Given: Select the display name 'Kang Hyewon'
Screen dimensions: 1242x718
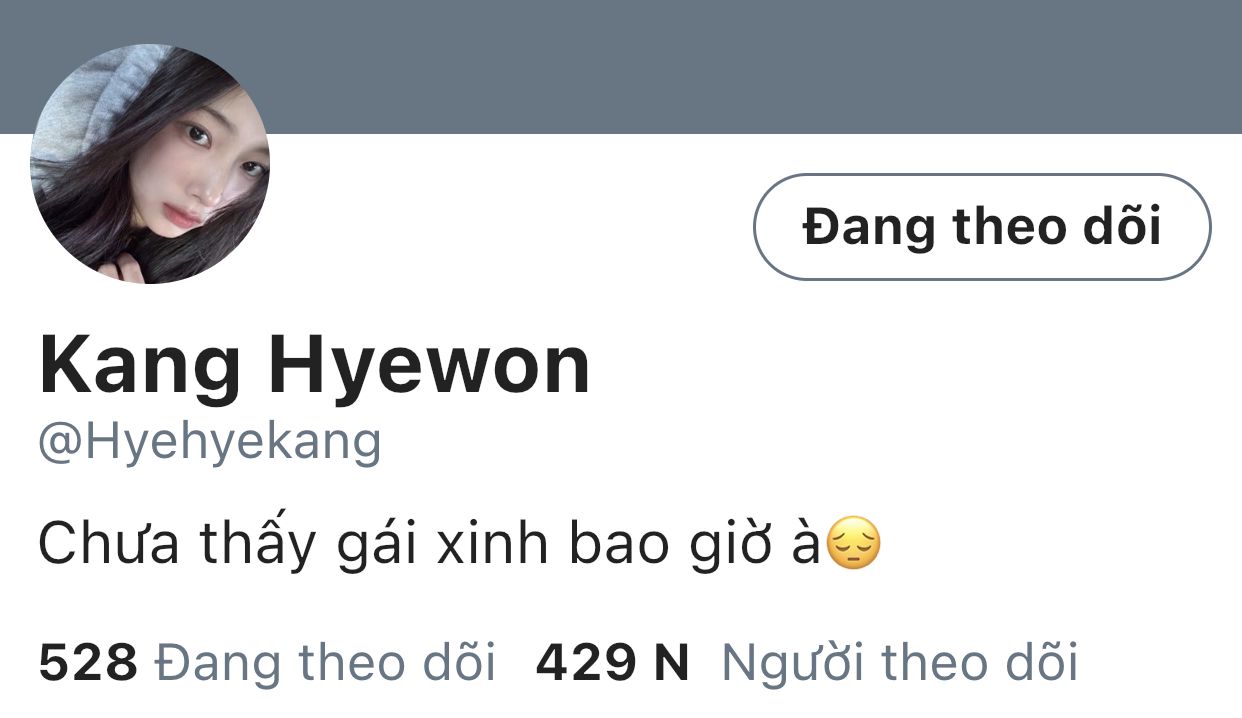Looking at the screenshot, I should coord(315,369).
